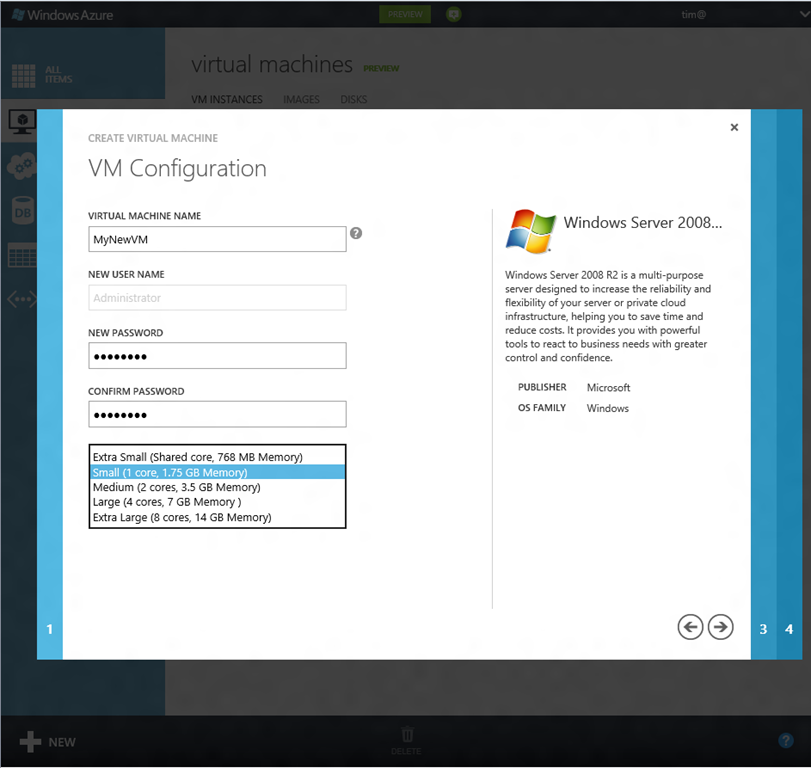Expand the account menu chevron beside tim@
Viewport: 811px width, 768px height.
[x=804, y=14]
